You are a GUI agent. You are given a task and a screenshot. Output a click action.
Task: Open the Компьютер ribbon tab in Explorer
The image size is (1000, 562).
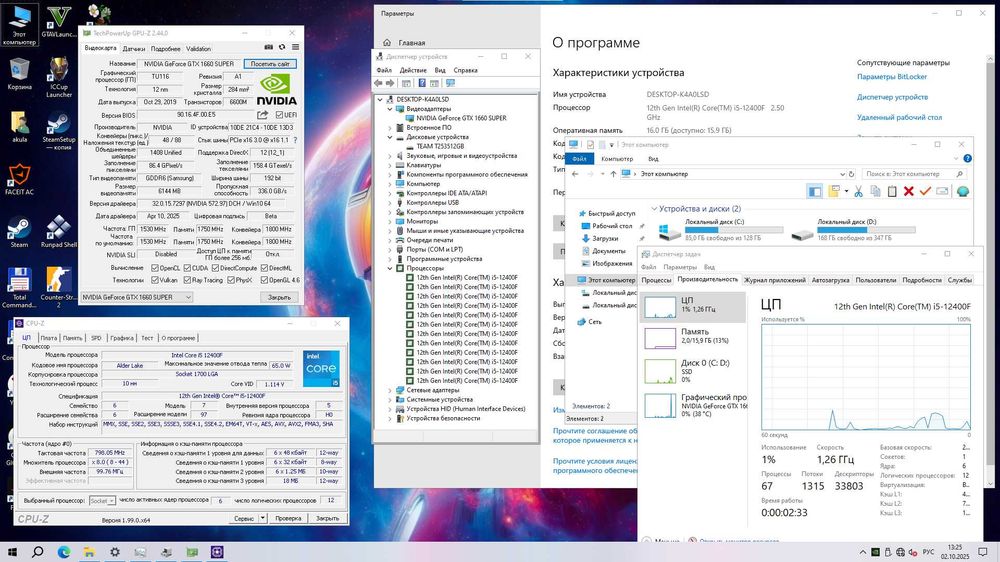[617, 159]
